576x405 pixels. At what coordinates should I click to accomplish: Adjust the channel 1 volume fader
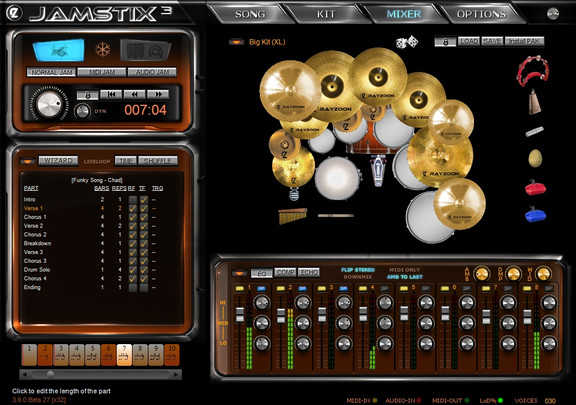(240, 315)
